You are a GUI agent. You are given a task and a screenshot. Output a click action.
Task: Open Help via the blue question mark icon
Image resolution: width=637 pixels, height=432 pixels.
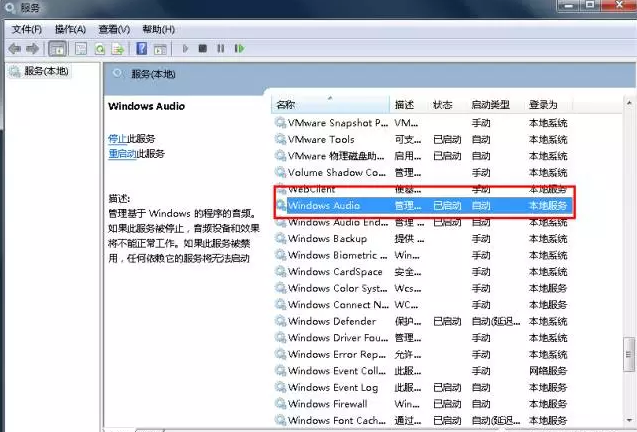(141, 49)
